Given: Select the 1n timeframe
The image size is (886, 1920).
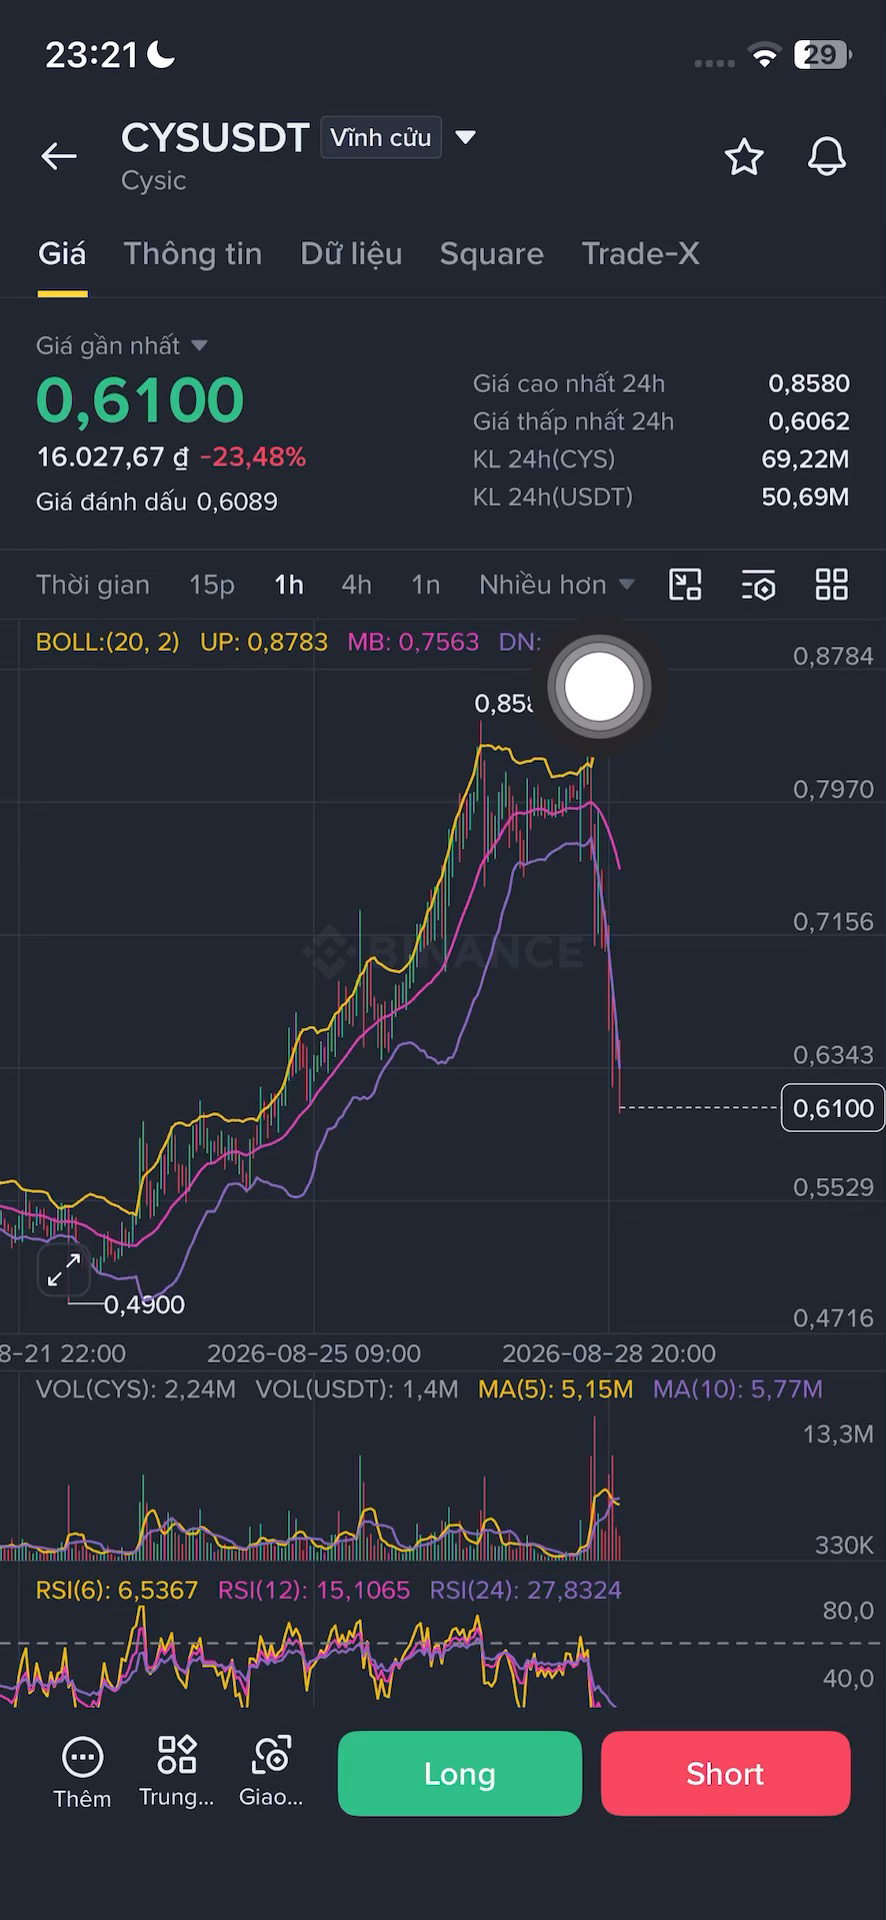Looking at the screenshot, I should [x=426, y=584].
